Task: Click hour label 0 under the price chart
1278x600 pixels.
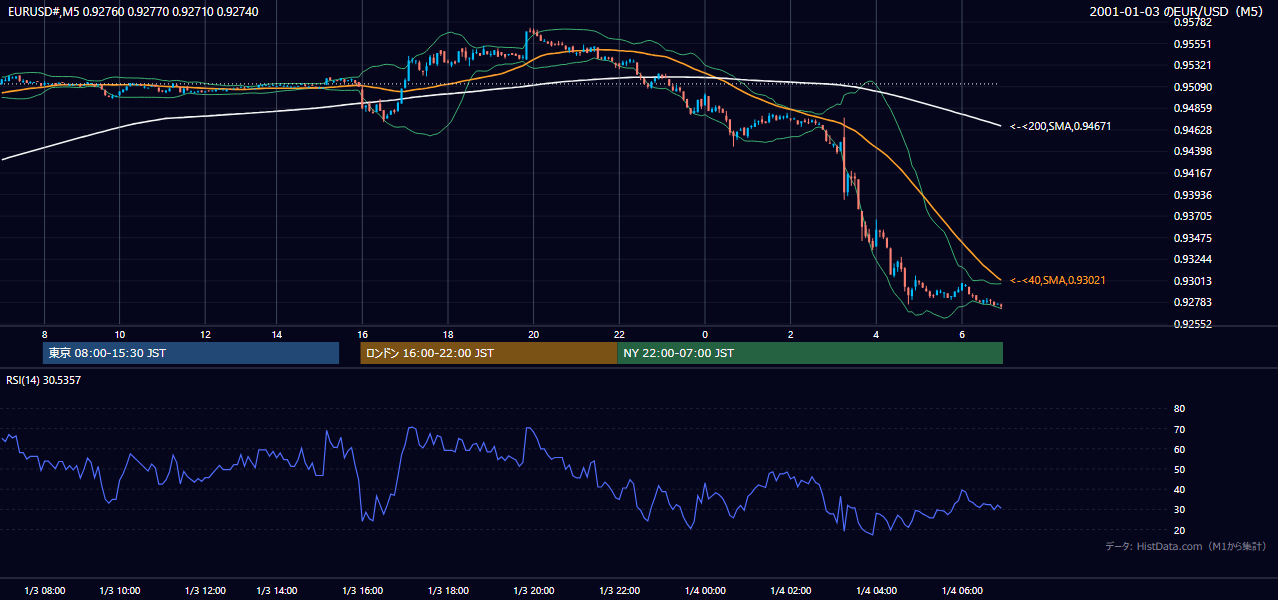Action: [705, 334]
